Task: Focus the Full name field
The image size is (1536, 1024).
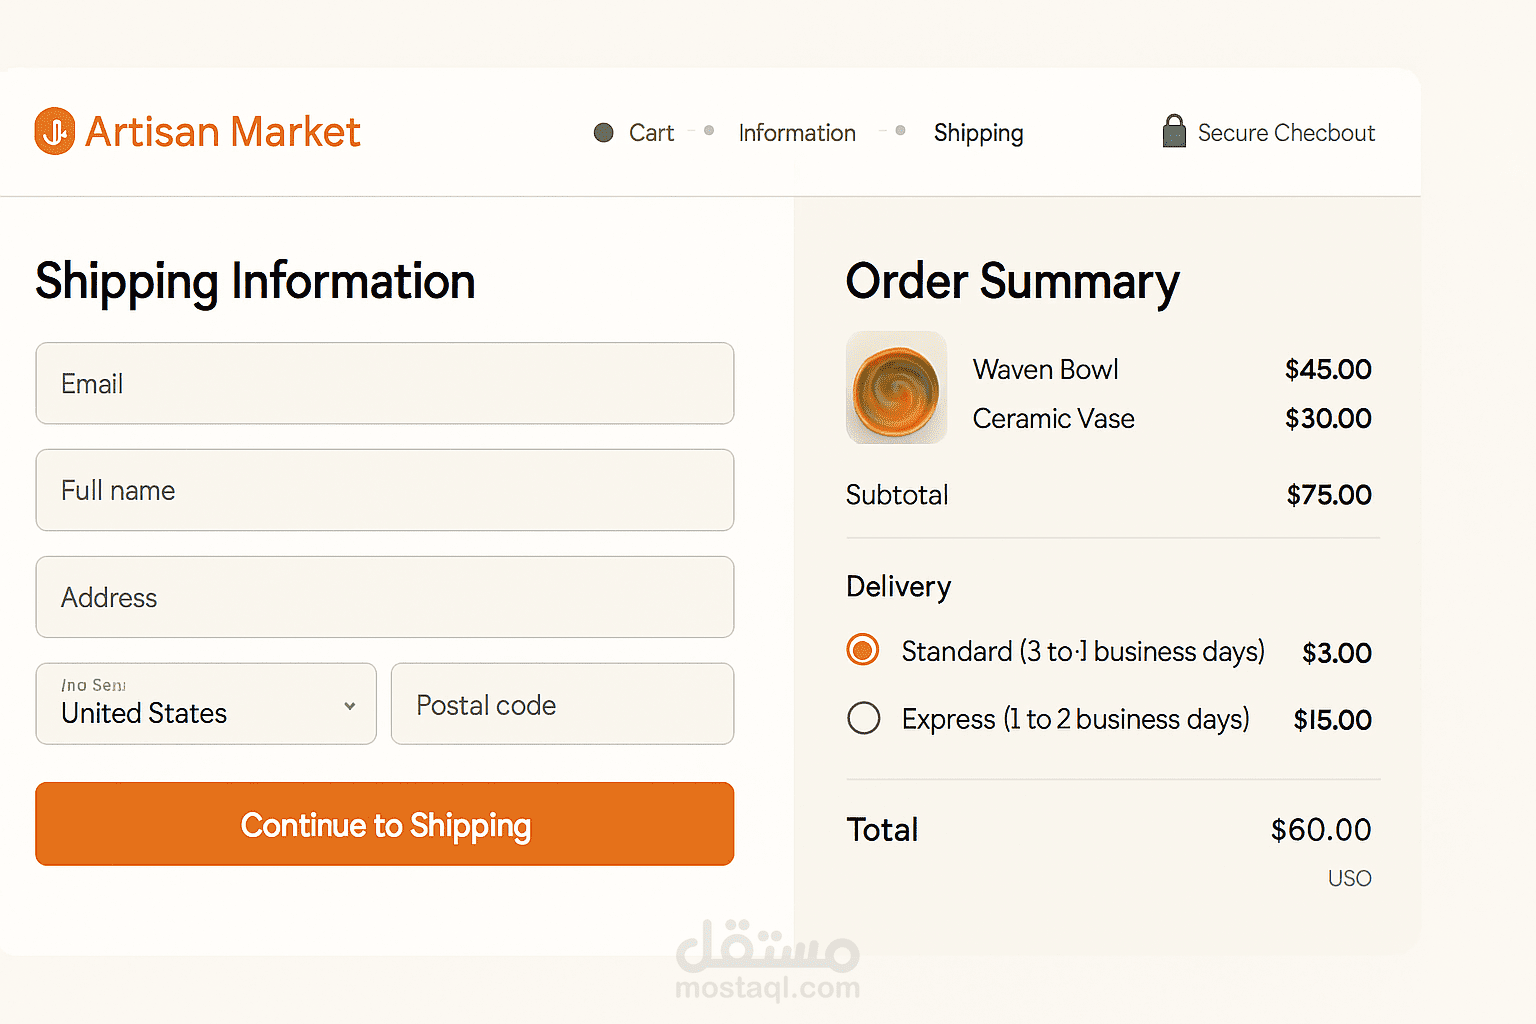Action: click(x=385, y=490)
